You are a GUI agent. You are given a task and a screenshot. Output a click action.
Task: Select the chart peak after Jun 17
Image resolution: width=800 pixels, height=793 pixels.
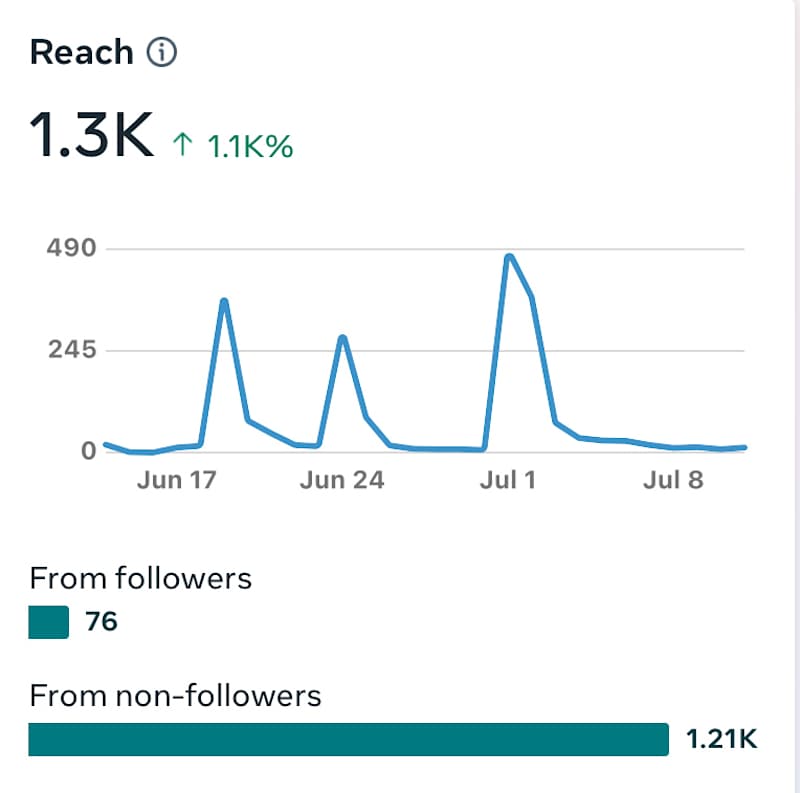point(224,302)
